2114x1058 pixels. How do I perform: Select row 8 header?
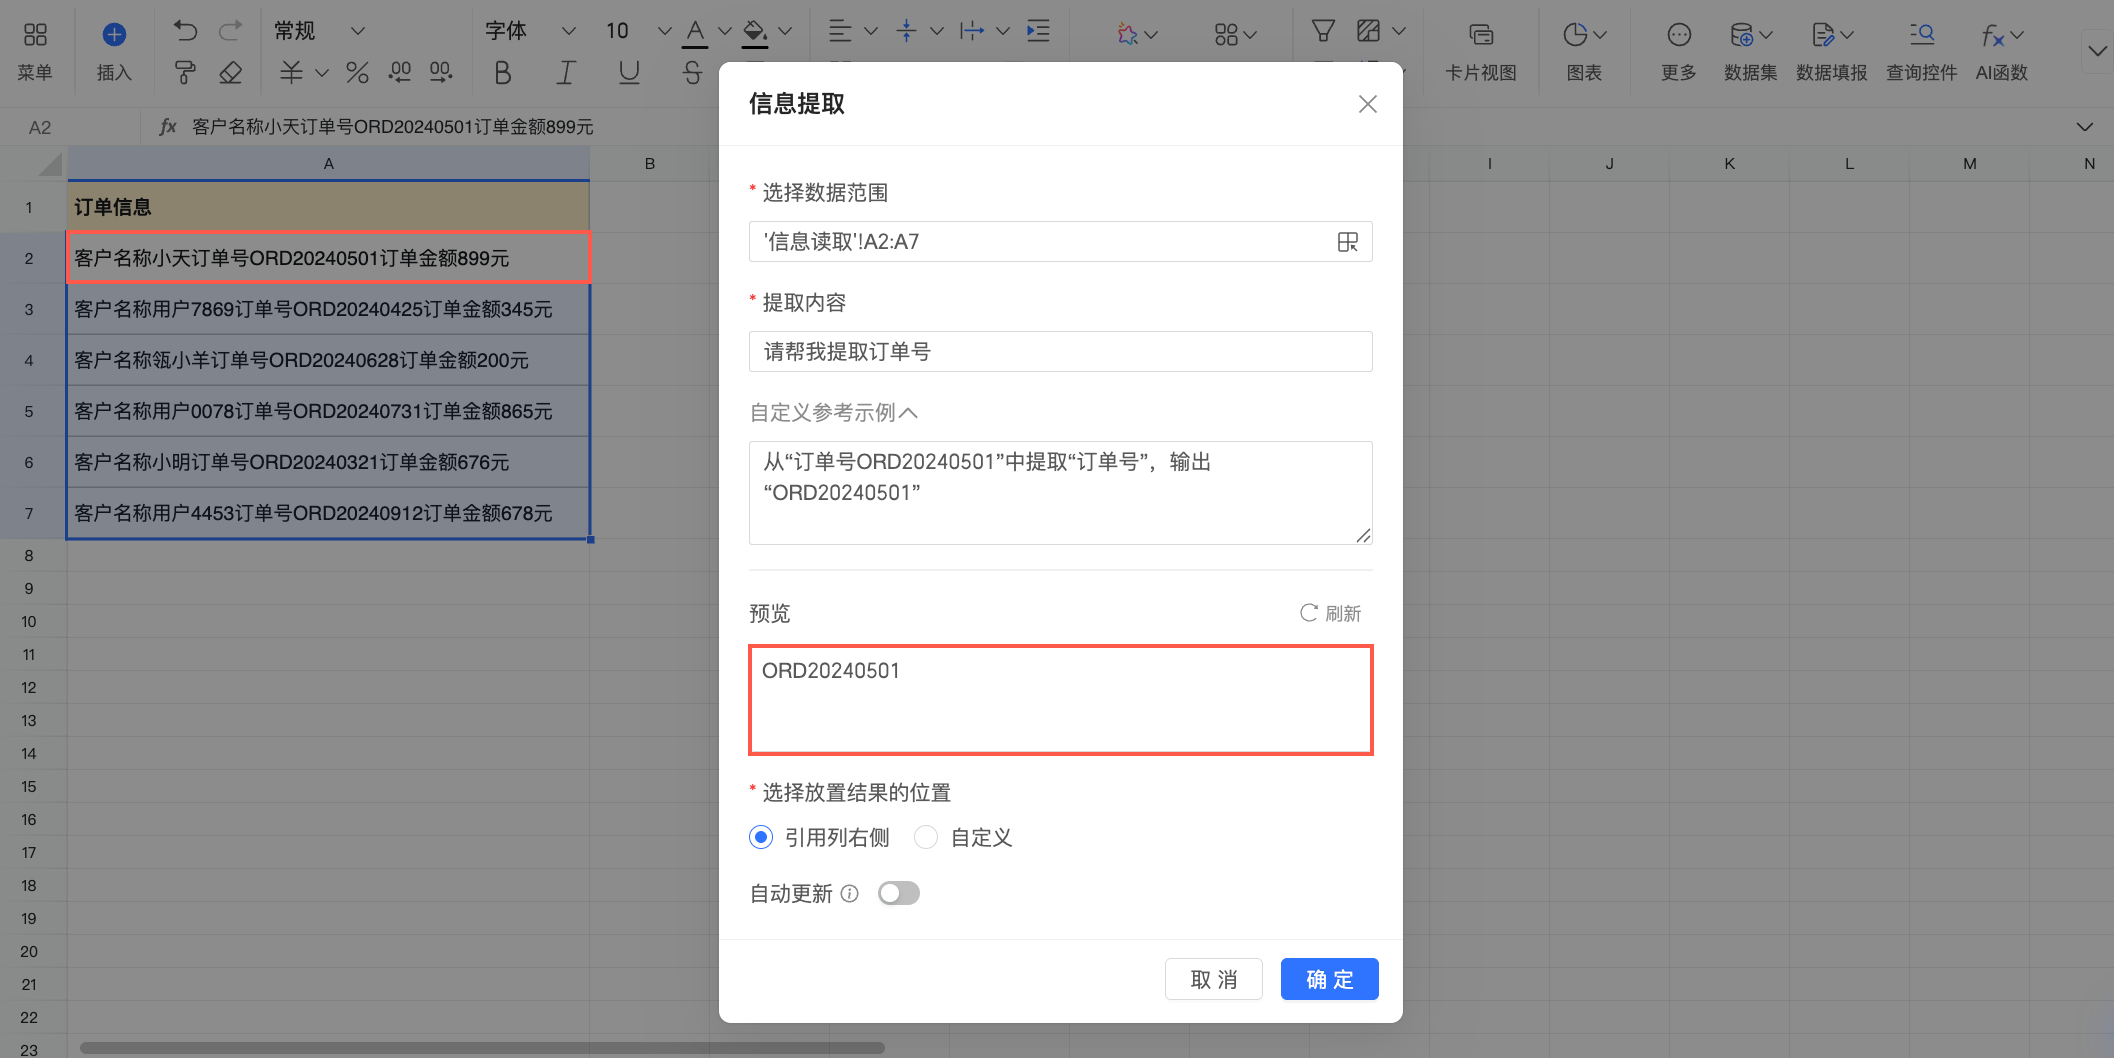(29, 555)
